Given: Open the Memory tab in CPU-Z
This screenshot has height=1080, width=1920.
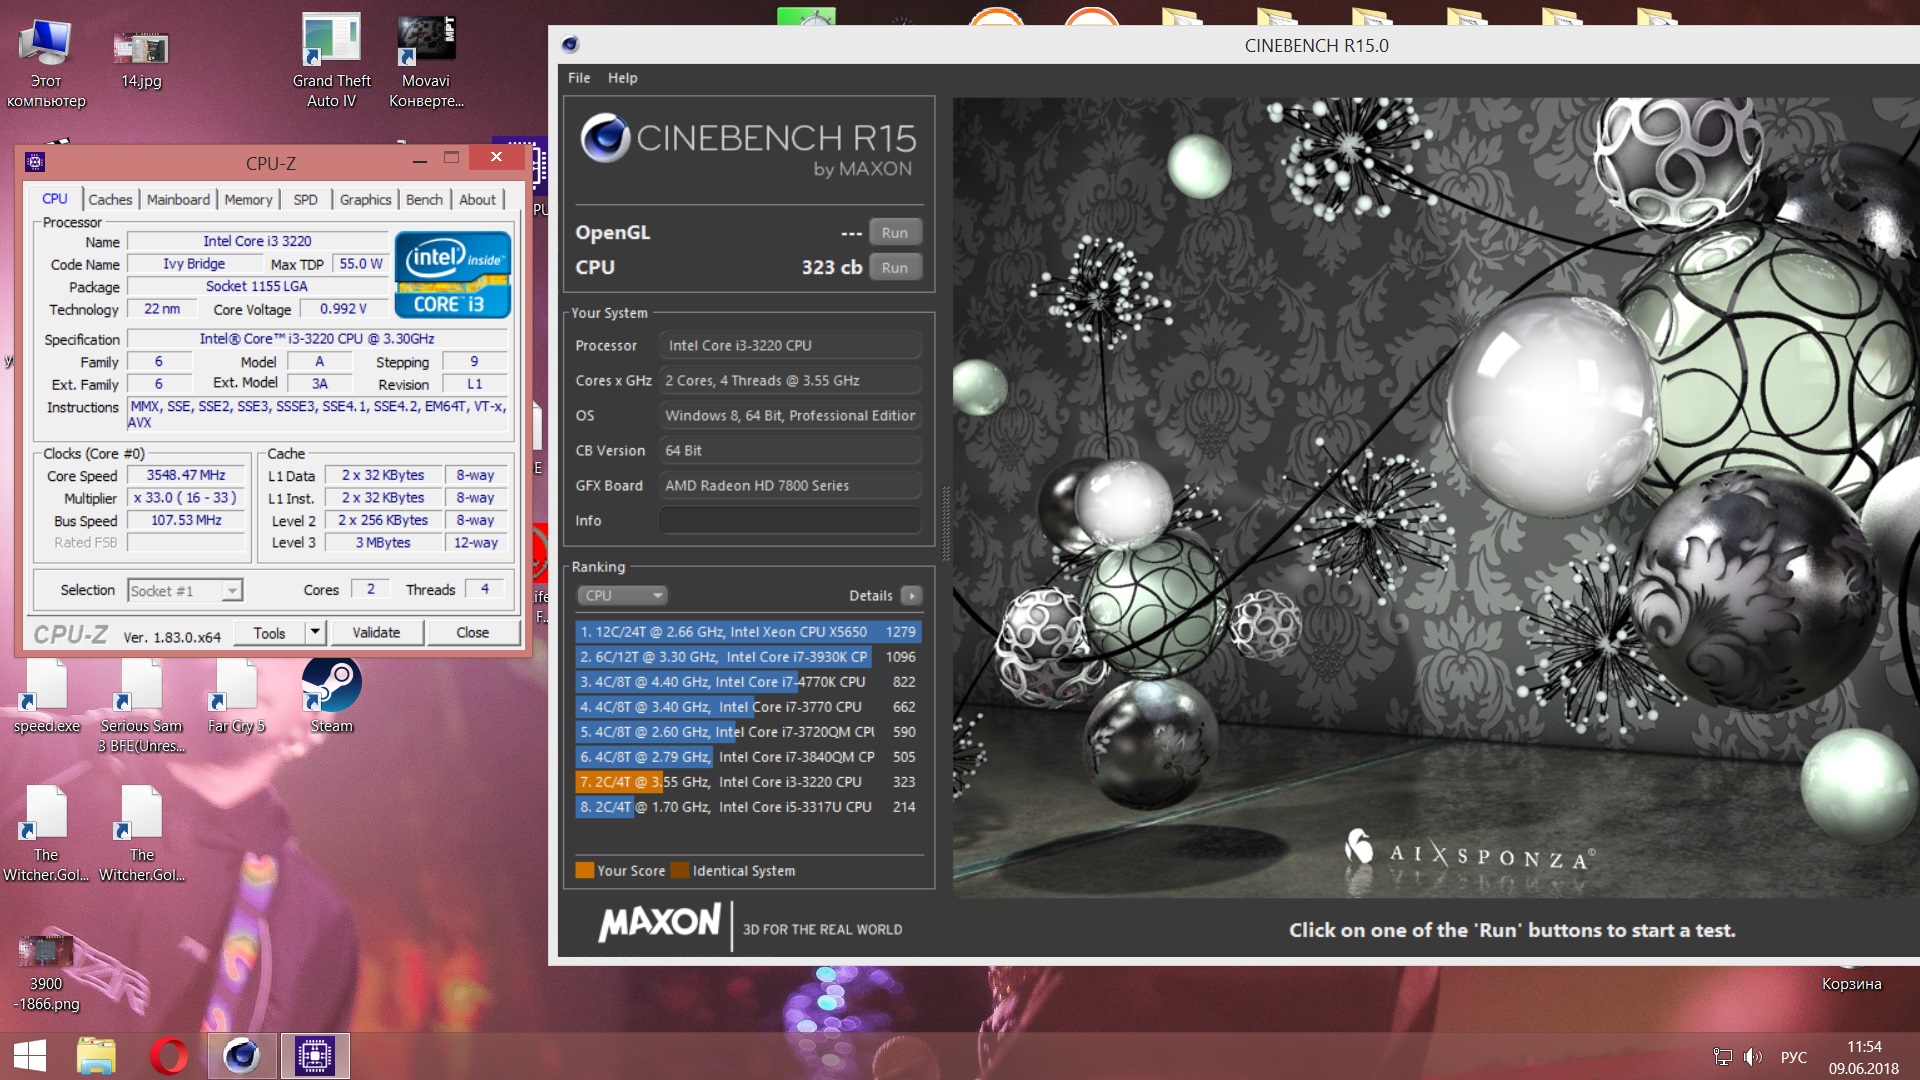Looking at the screenshot, I should (248, 200).
